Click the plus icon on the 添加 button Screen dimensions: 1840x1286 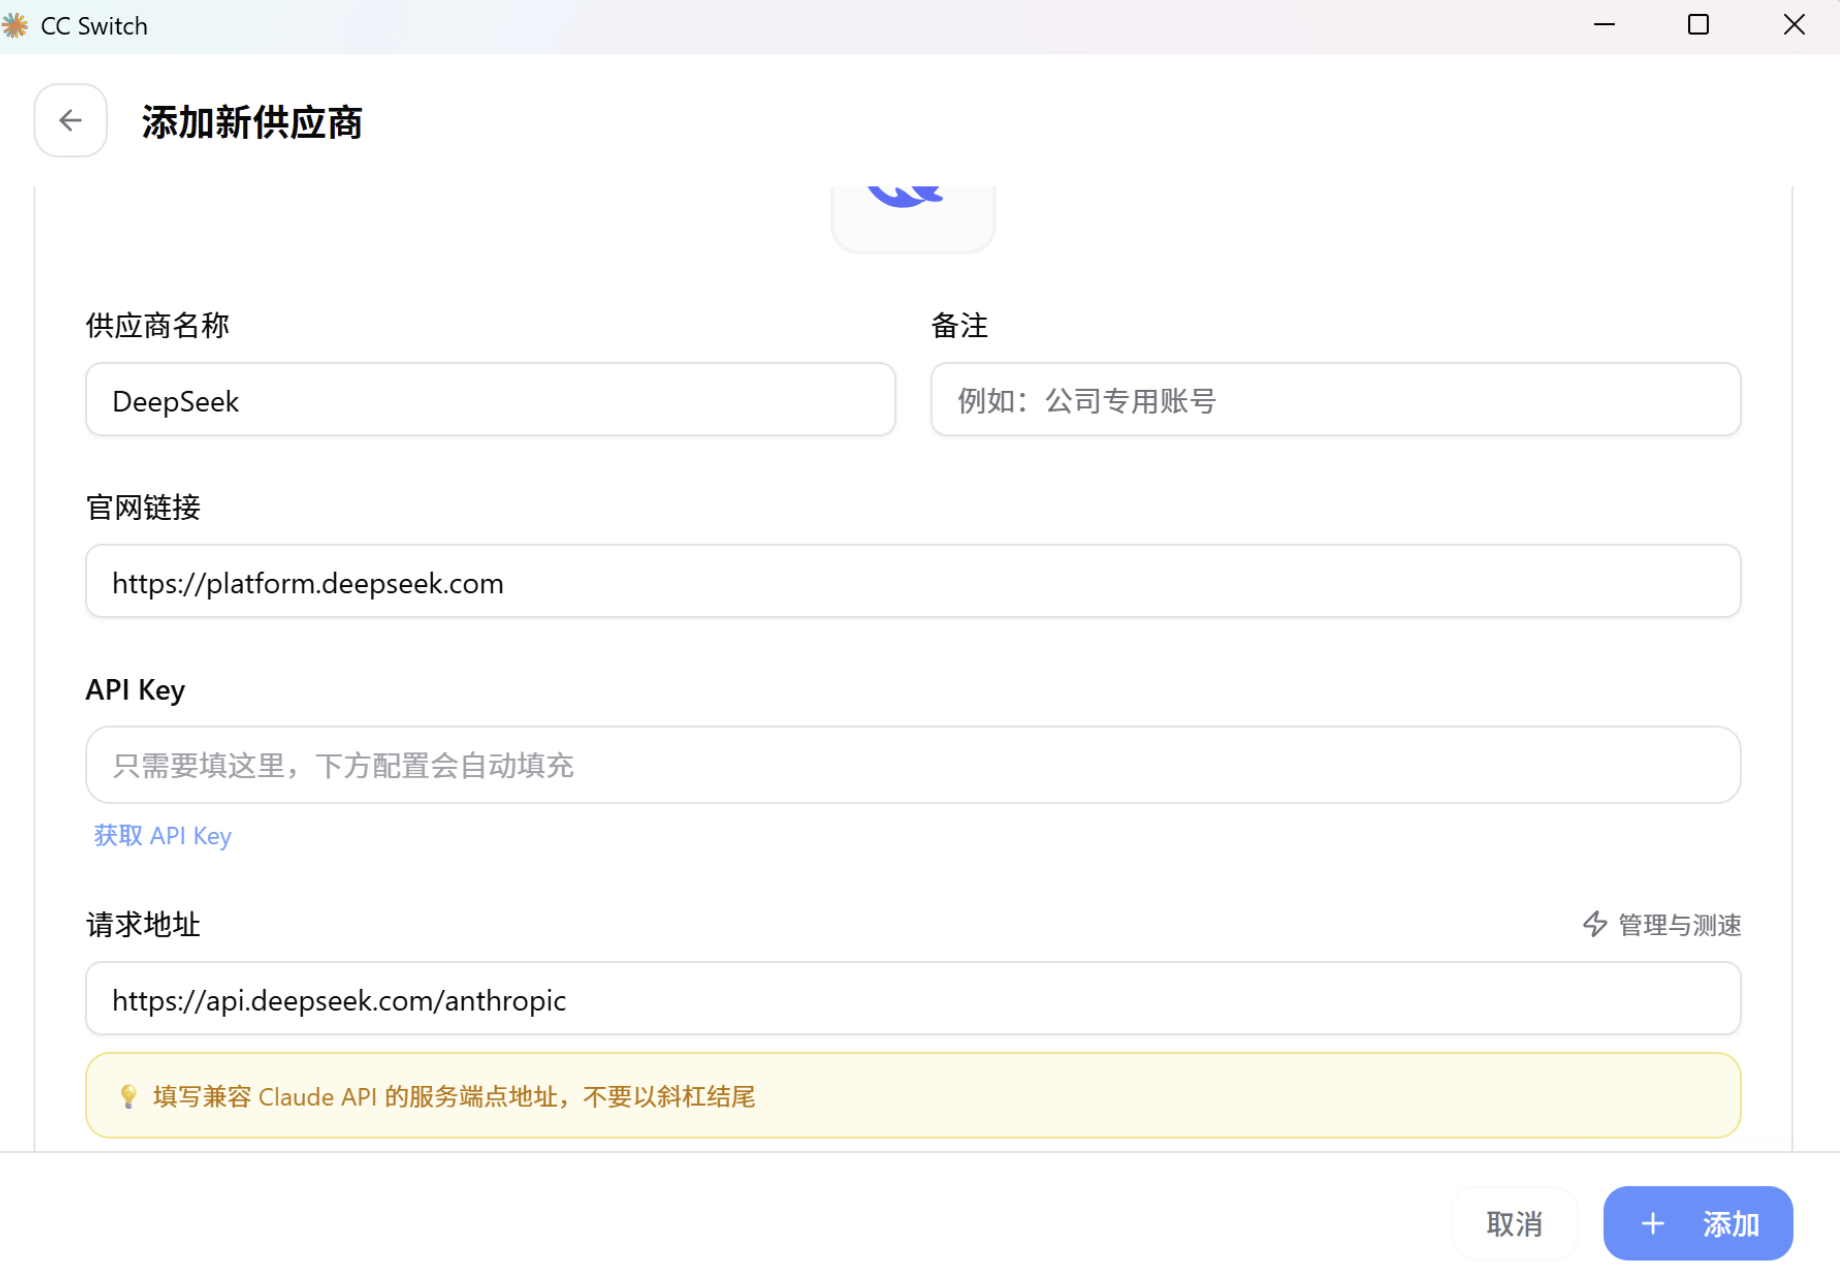click(x=1653, y=1223)
